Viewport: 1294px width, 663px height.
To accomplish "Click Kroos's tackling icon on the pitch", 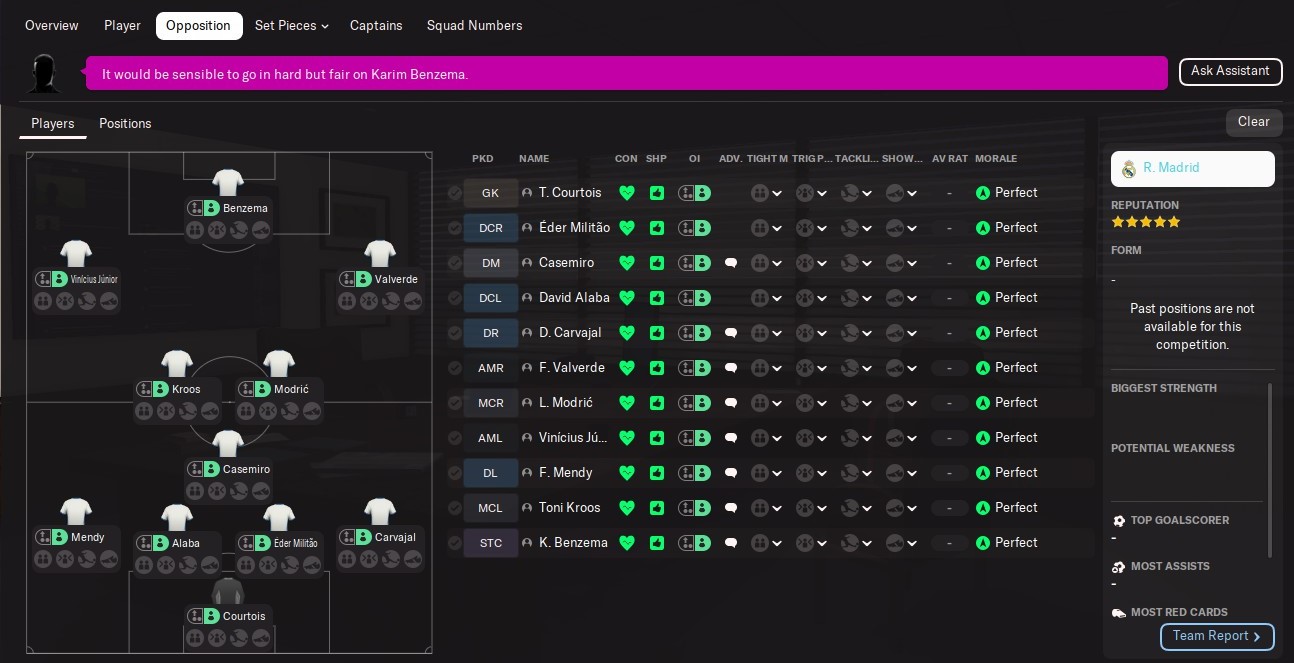I will point(187,411).
